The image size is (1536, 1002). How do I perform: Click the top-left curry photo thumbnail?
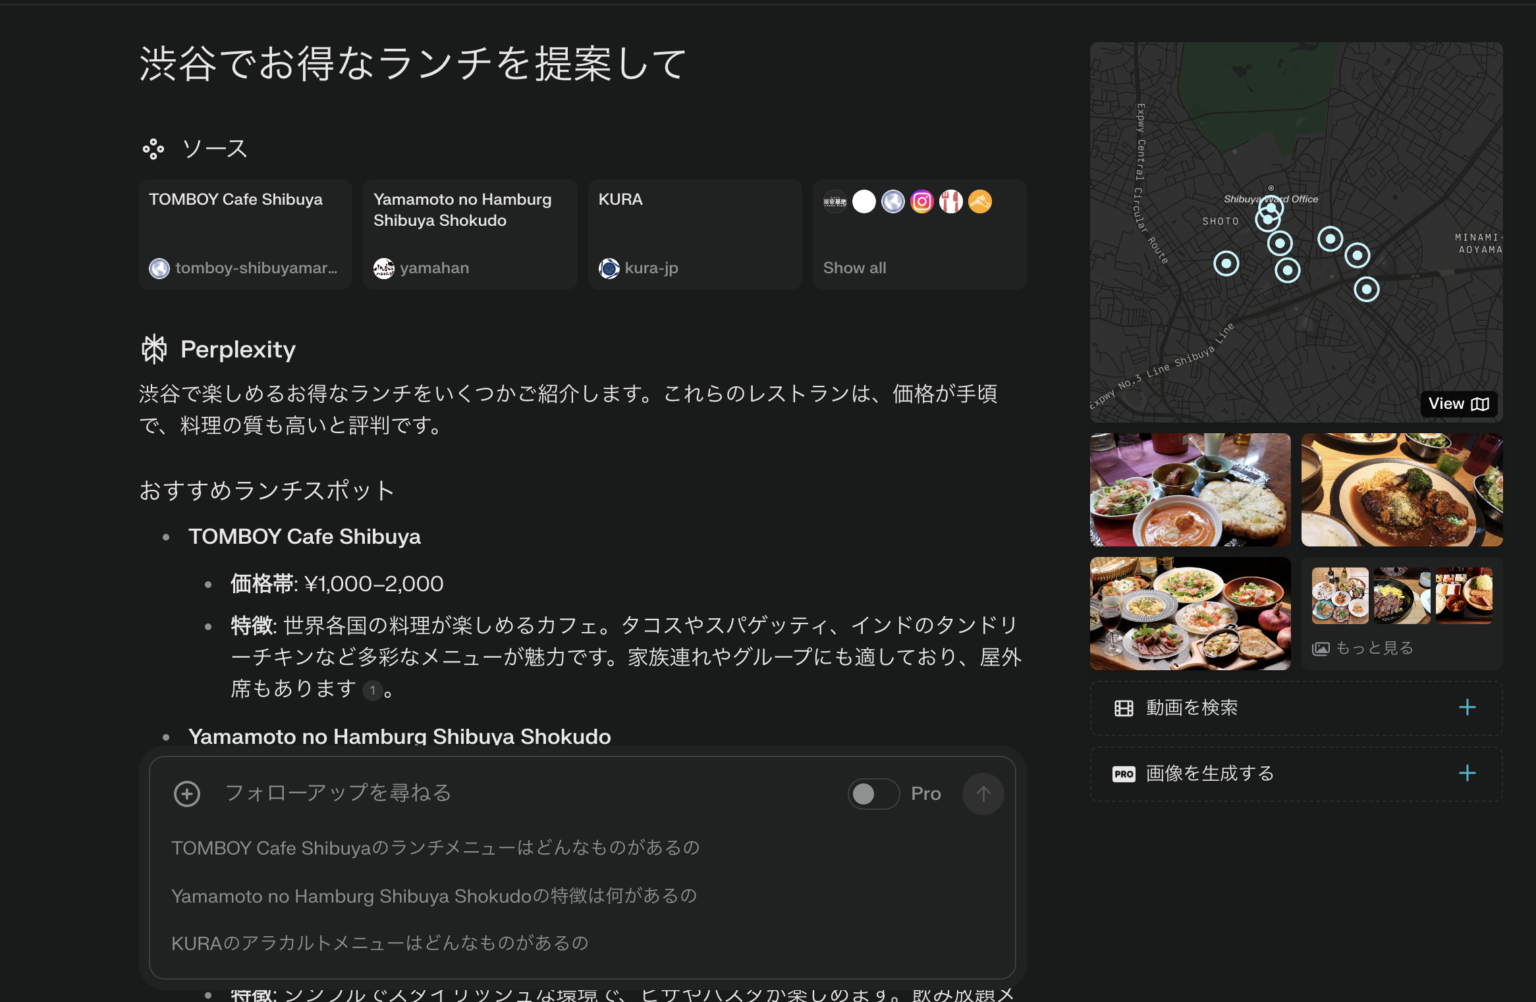[x=1189, y=489]
